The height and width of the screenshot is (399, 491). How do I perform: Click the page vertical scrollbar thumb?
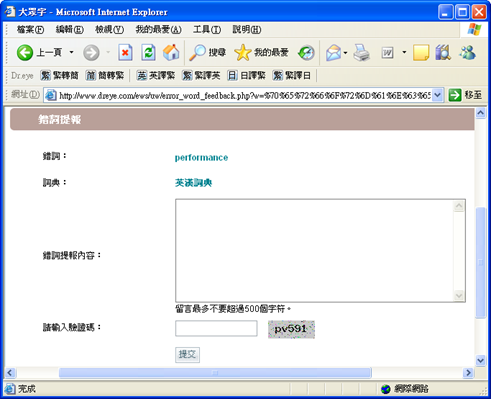coord(480,263)
